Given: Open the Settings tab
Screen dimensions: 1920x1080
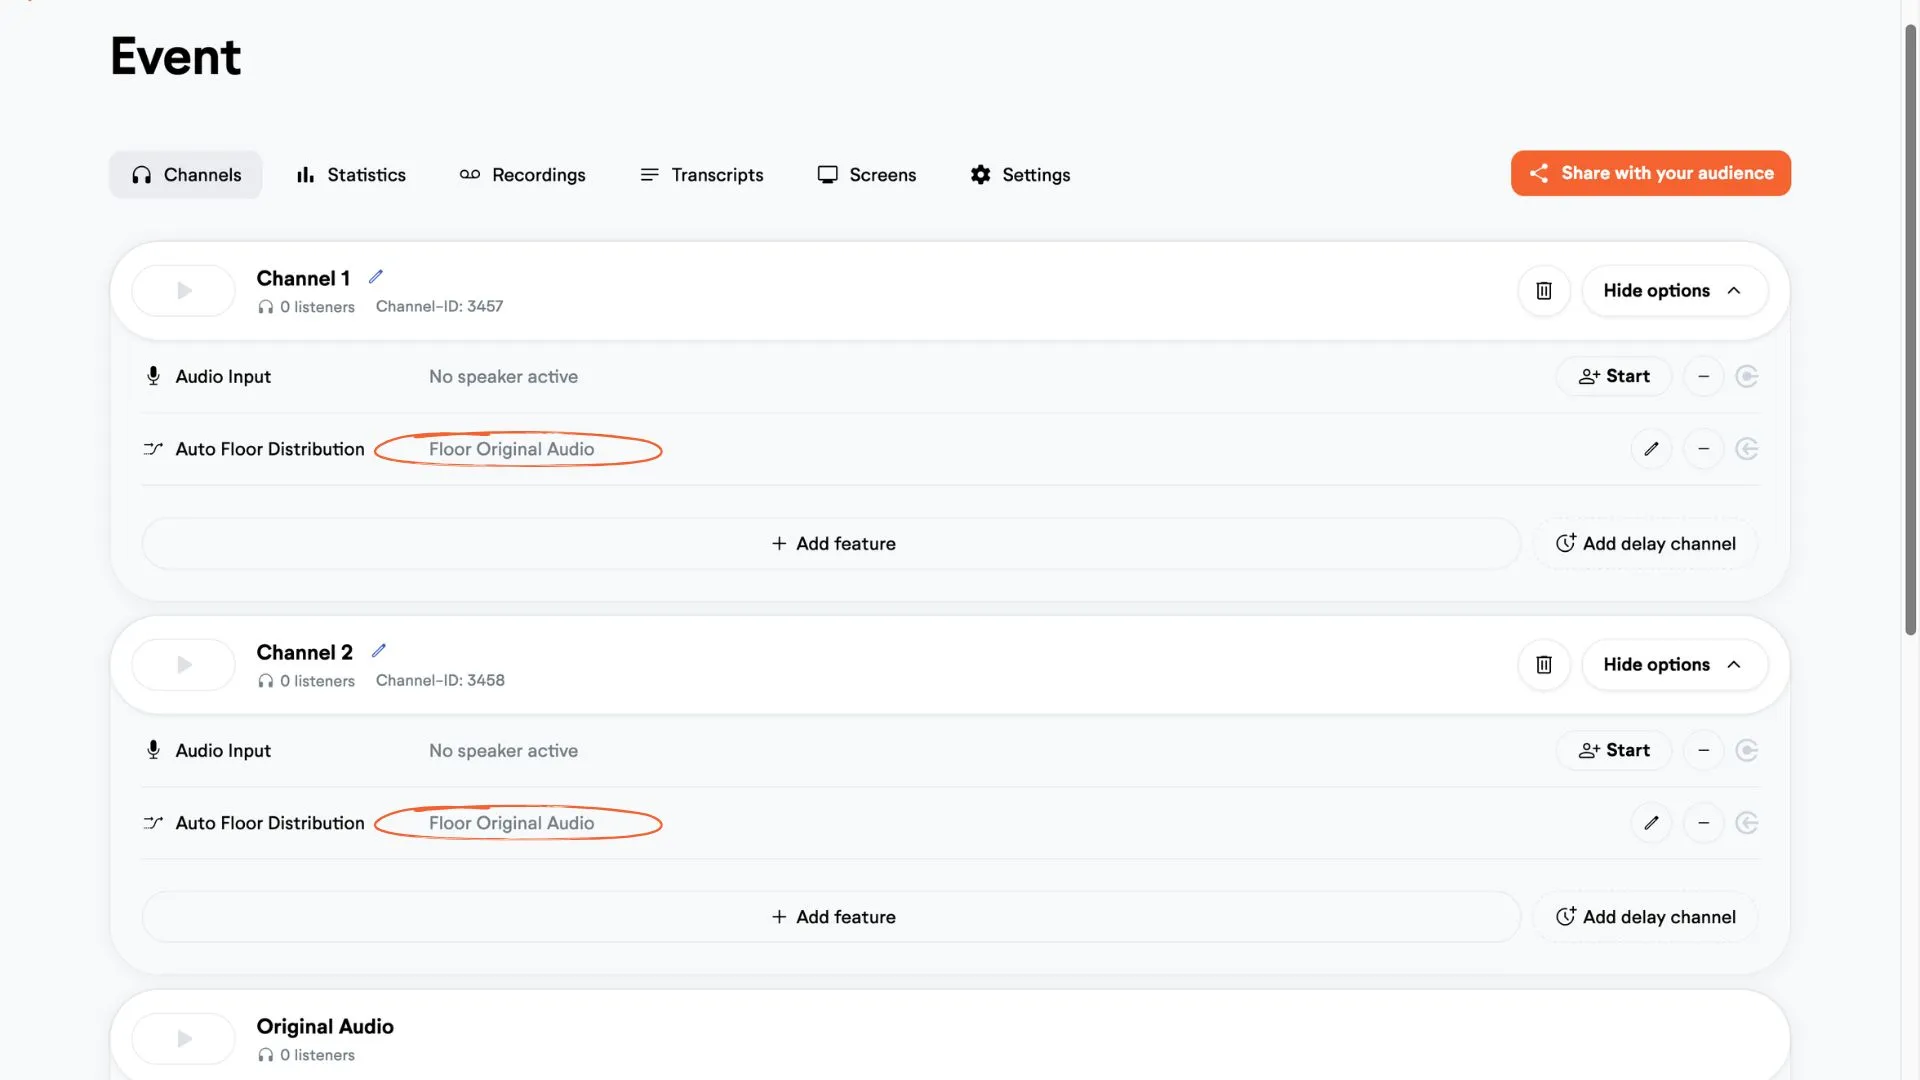Looking at the screenshot, I should pyautogui.click(x=1021, y=175).
